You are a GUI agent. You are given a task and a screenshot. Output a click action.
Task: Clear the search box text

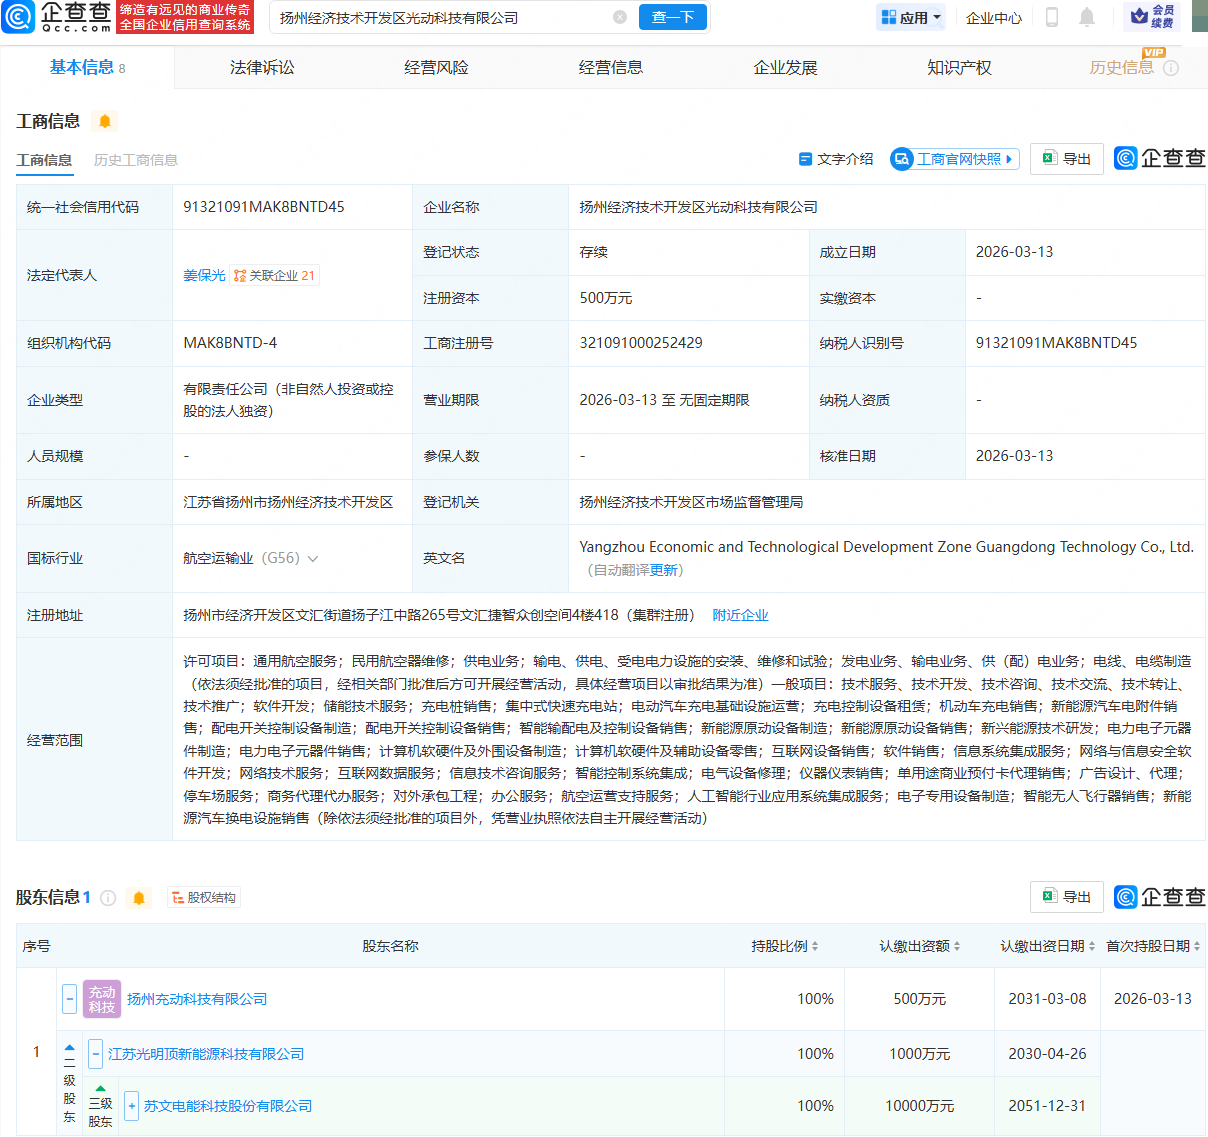coord(620,17)
